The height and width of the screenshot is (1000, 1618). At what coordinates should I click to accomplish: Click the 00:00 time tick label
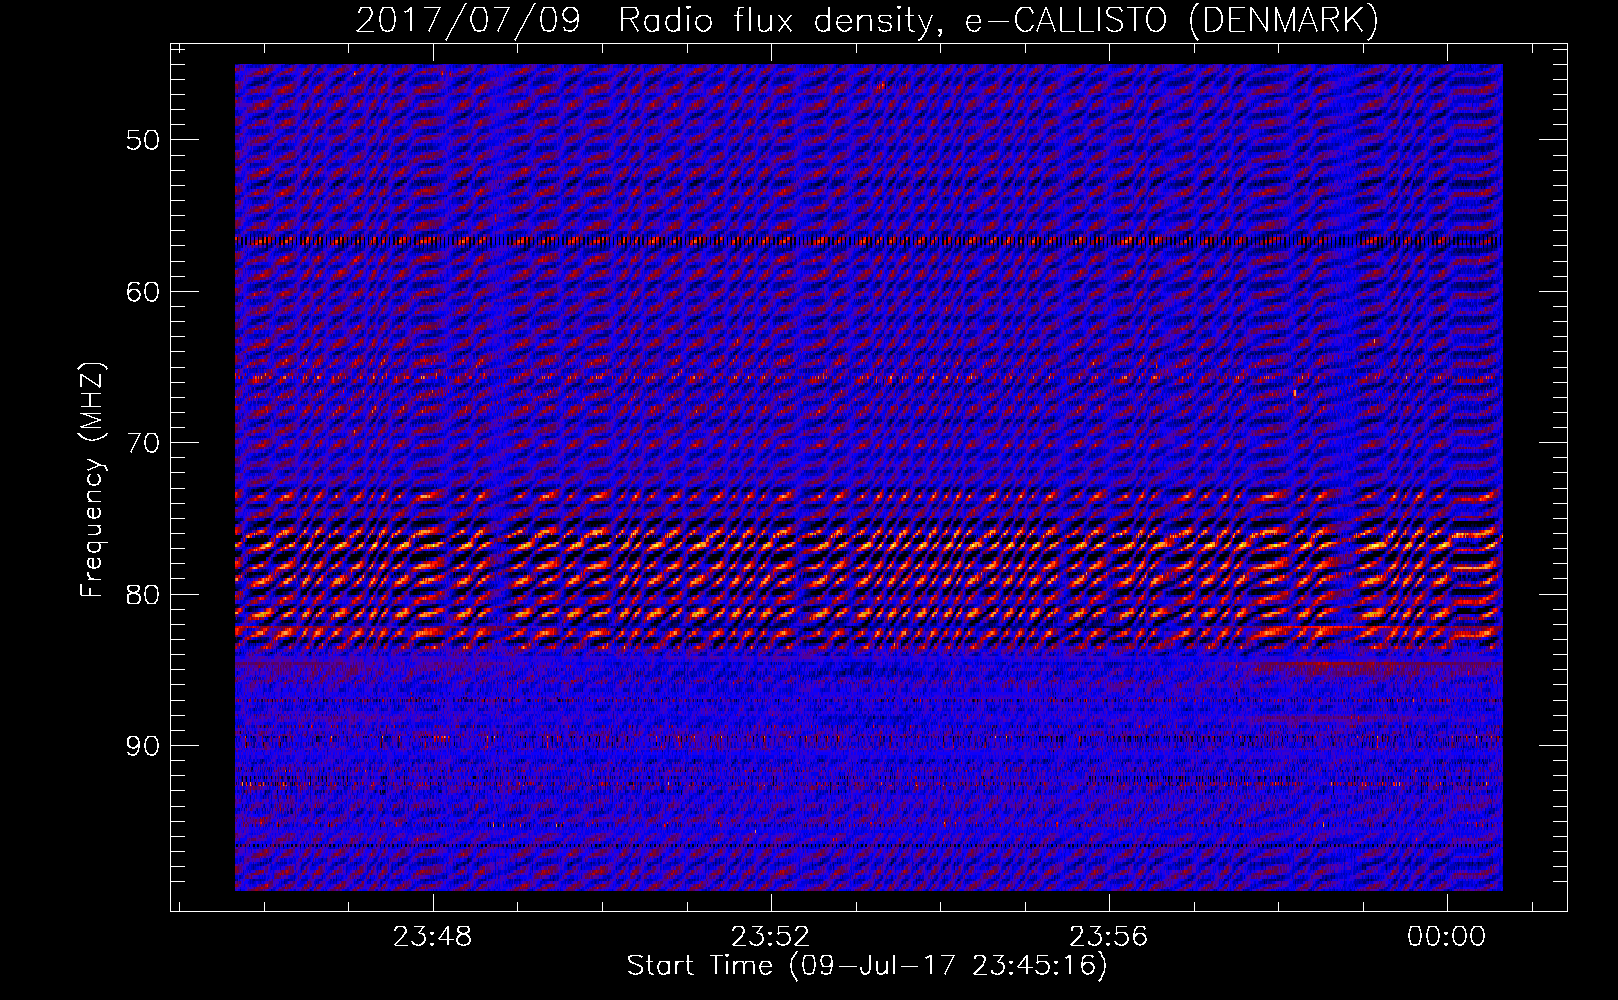coord(1446,937)
